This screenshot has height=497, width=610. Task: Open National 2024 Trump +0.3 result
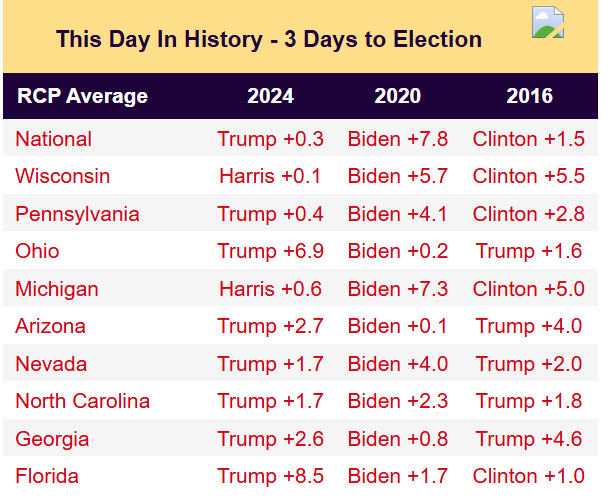[x=270, y=139]
